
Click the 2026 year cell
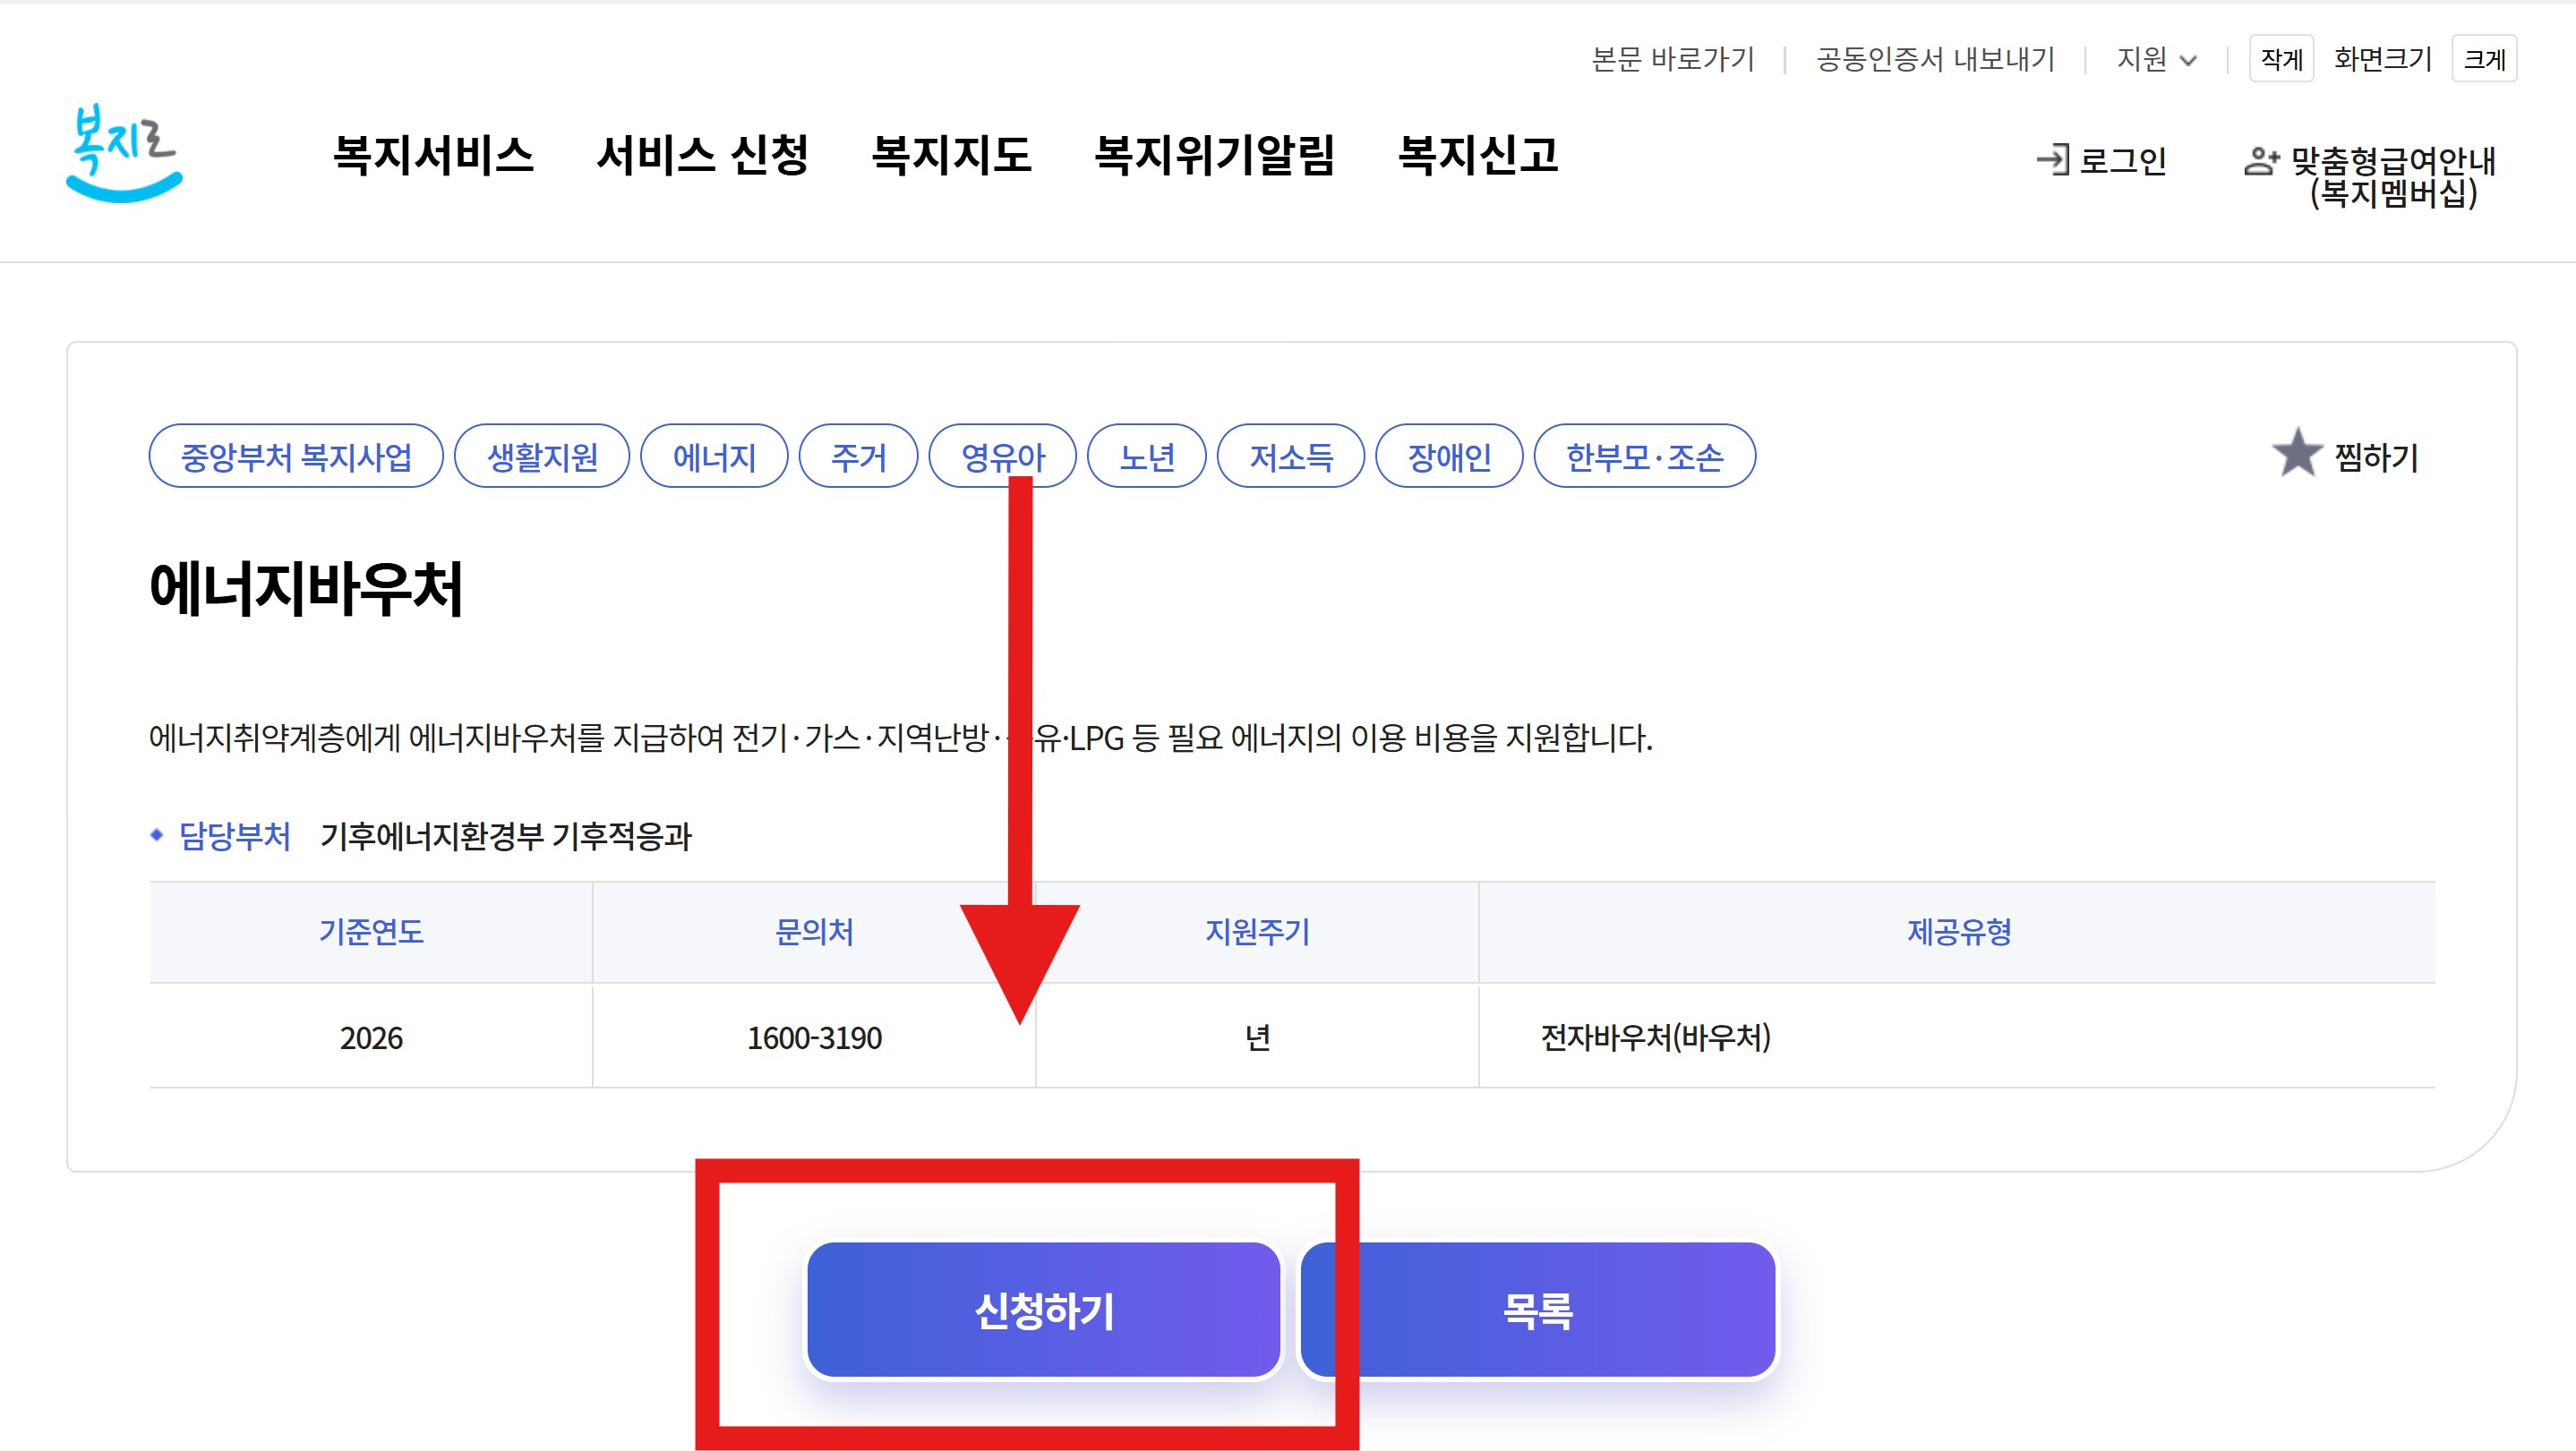coord(371,1038)
